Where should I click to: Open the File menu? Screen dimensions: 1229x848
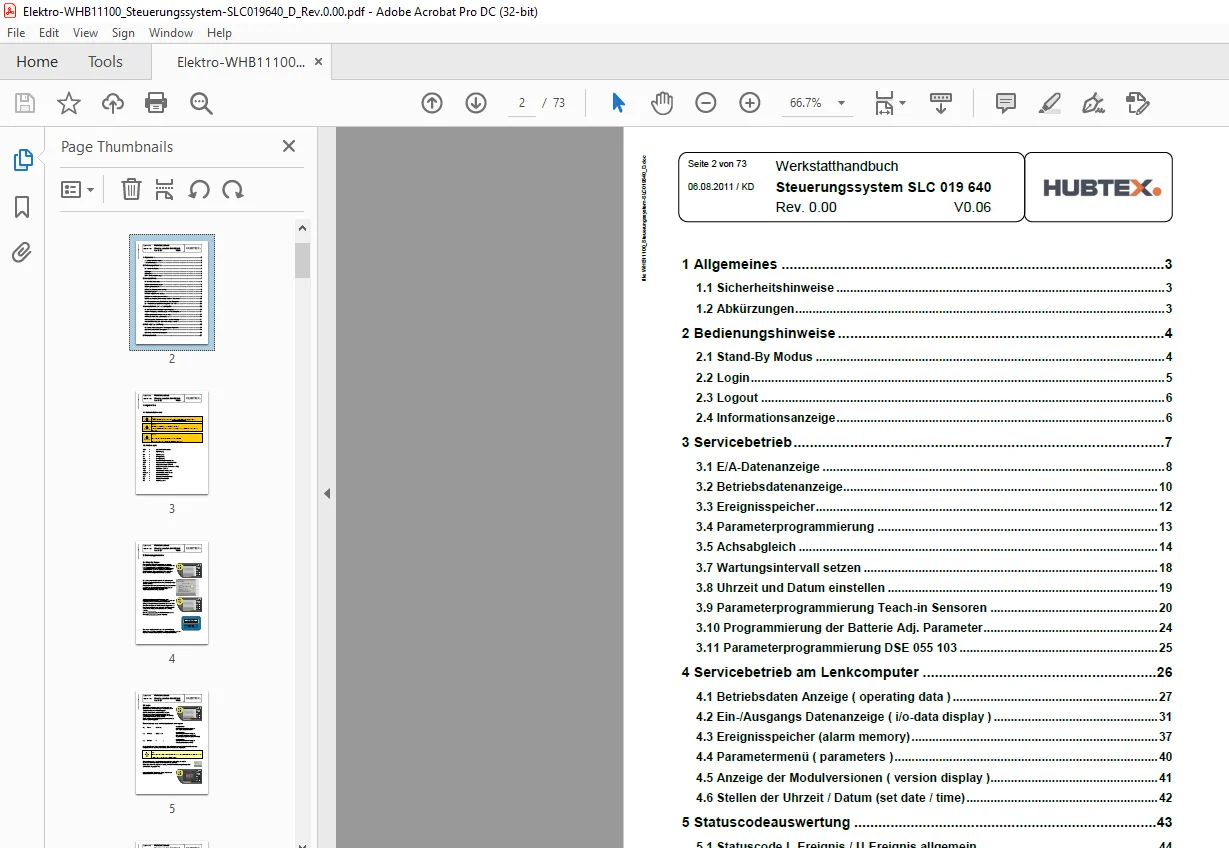coord(16,33)
